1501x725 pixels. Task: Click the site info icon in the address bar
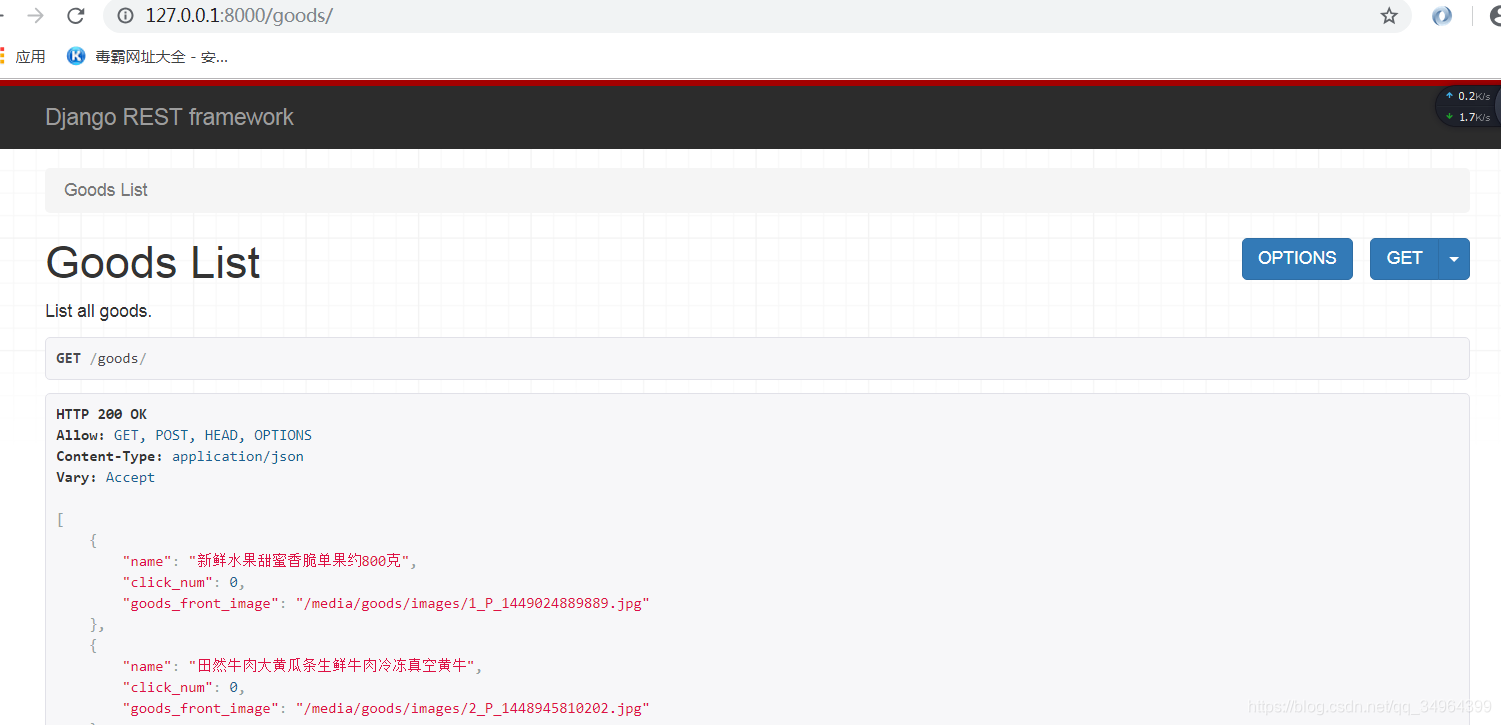pyautogui.click(x=125, y=15)
